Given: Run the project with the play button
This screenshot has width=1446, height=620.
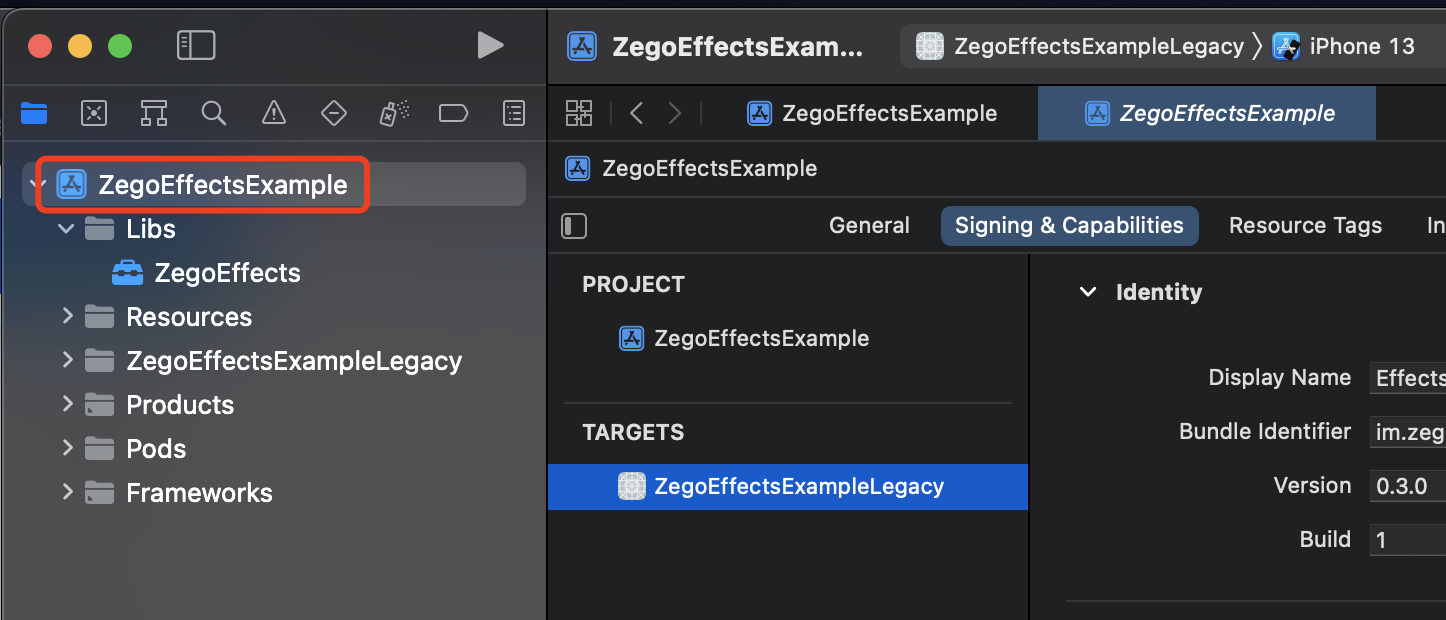Looking at the screenshot, I should [x=490, y=45].
